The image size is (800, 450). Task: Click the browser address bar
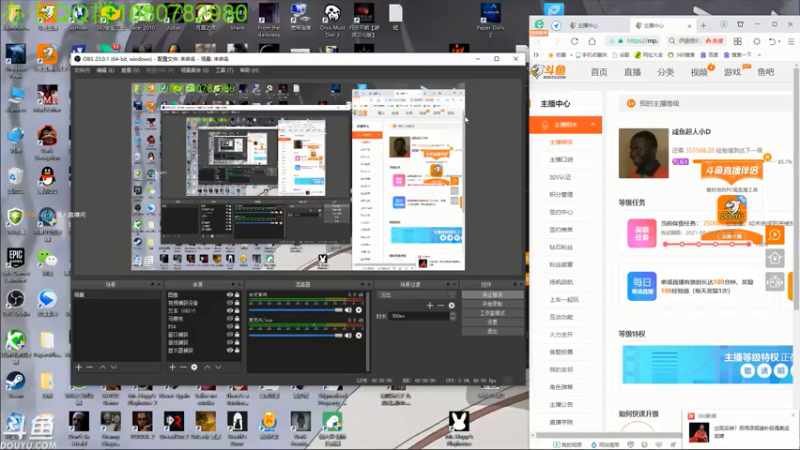click(633, 41)
